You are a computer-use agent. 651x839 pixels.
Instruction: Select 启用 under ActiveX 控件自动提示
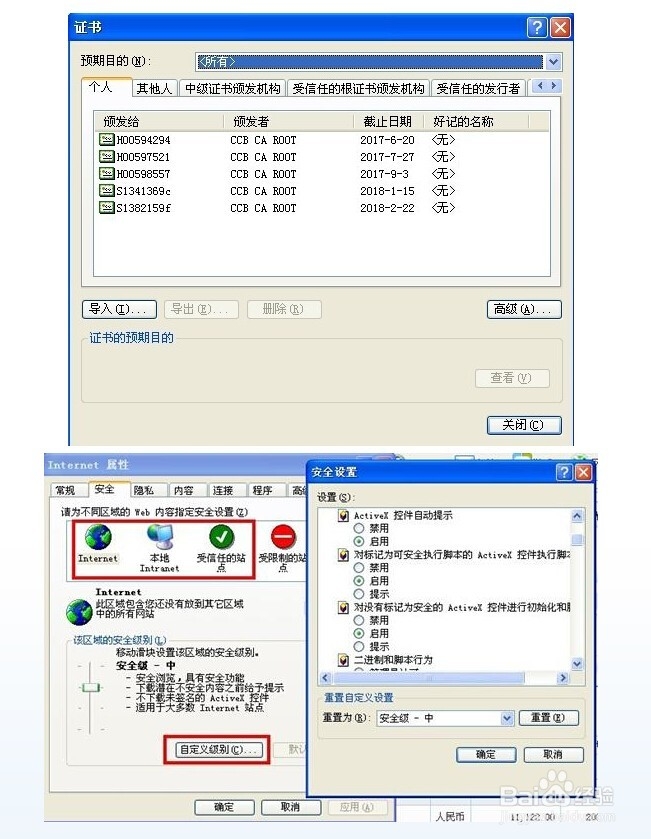359,541
